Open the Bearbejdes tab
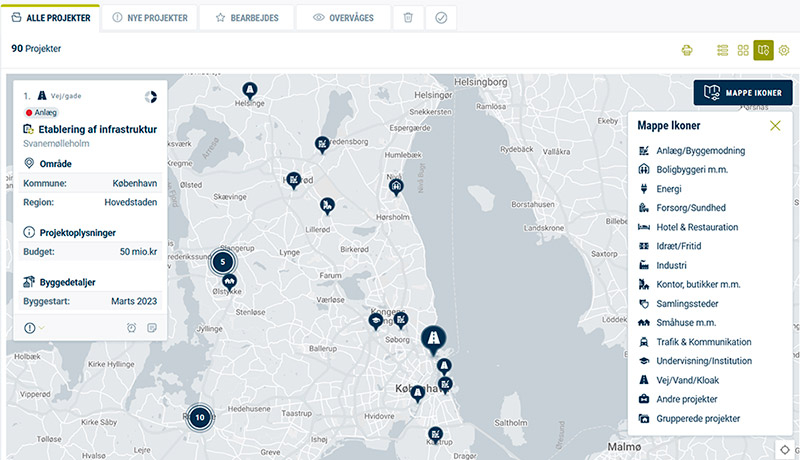The width and height of the screenshot is (800, 460). 246,17
